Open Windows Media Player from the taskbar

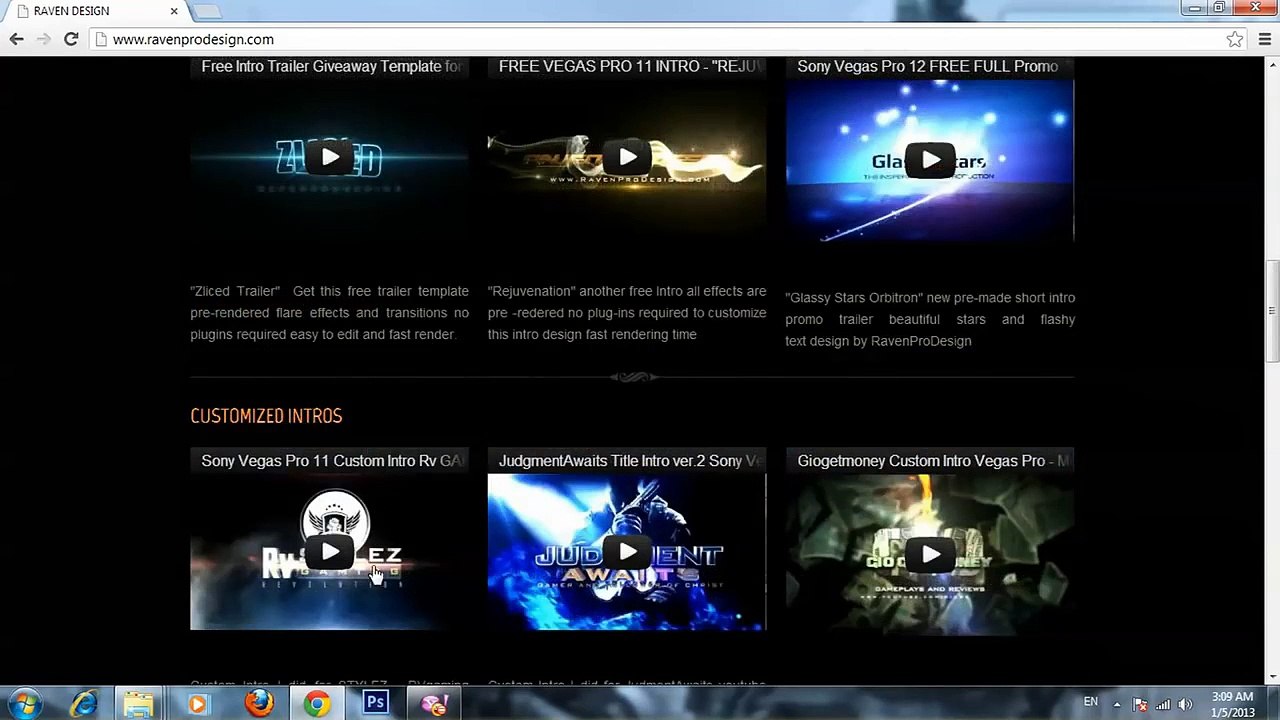(x=197, y=704)
